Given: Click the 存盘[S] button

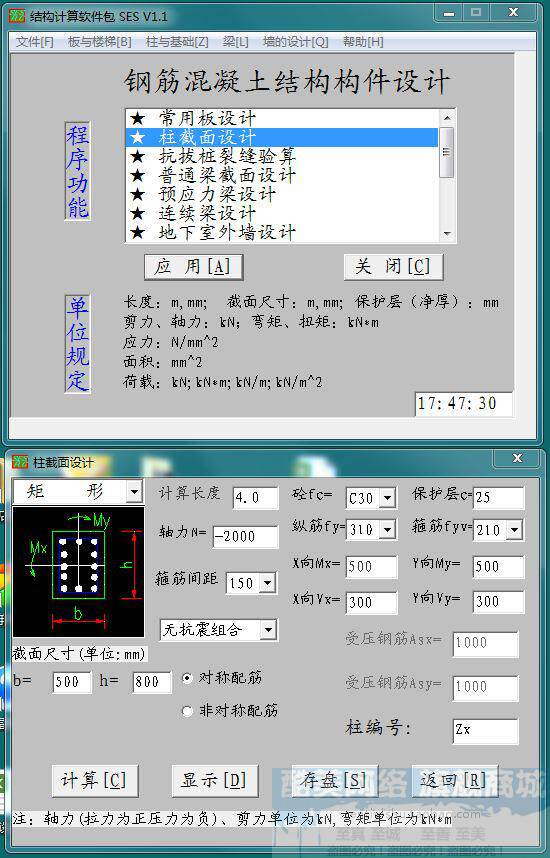Looking at the screenshot, I should tap(334, 781).
